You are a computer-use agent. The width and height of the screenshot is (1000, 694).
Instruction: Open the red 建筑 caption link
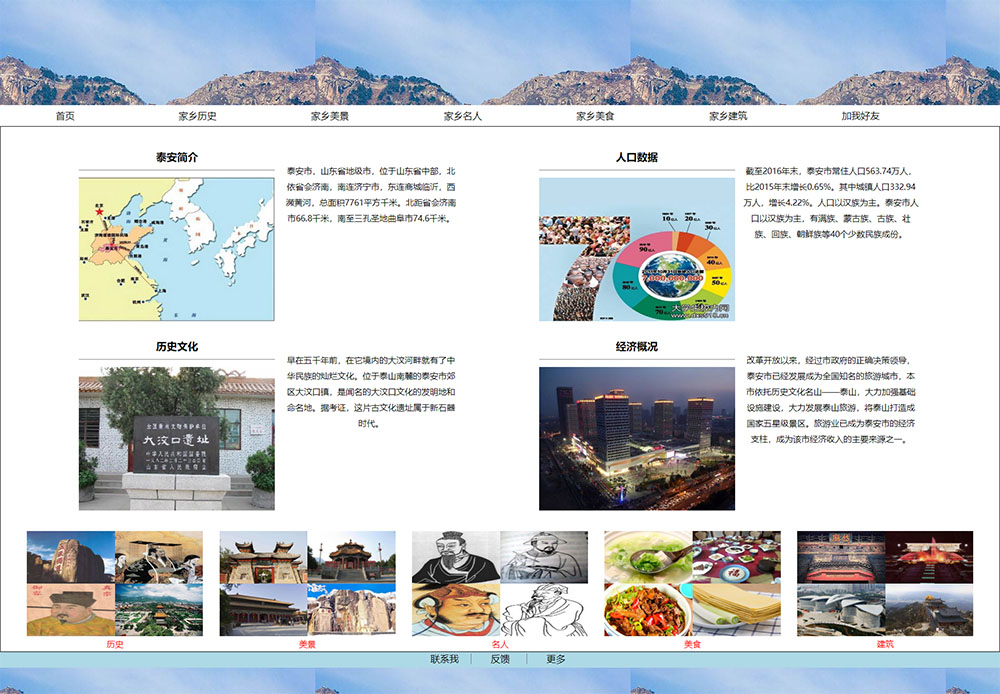[x=885, y=644]
